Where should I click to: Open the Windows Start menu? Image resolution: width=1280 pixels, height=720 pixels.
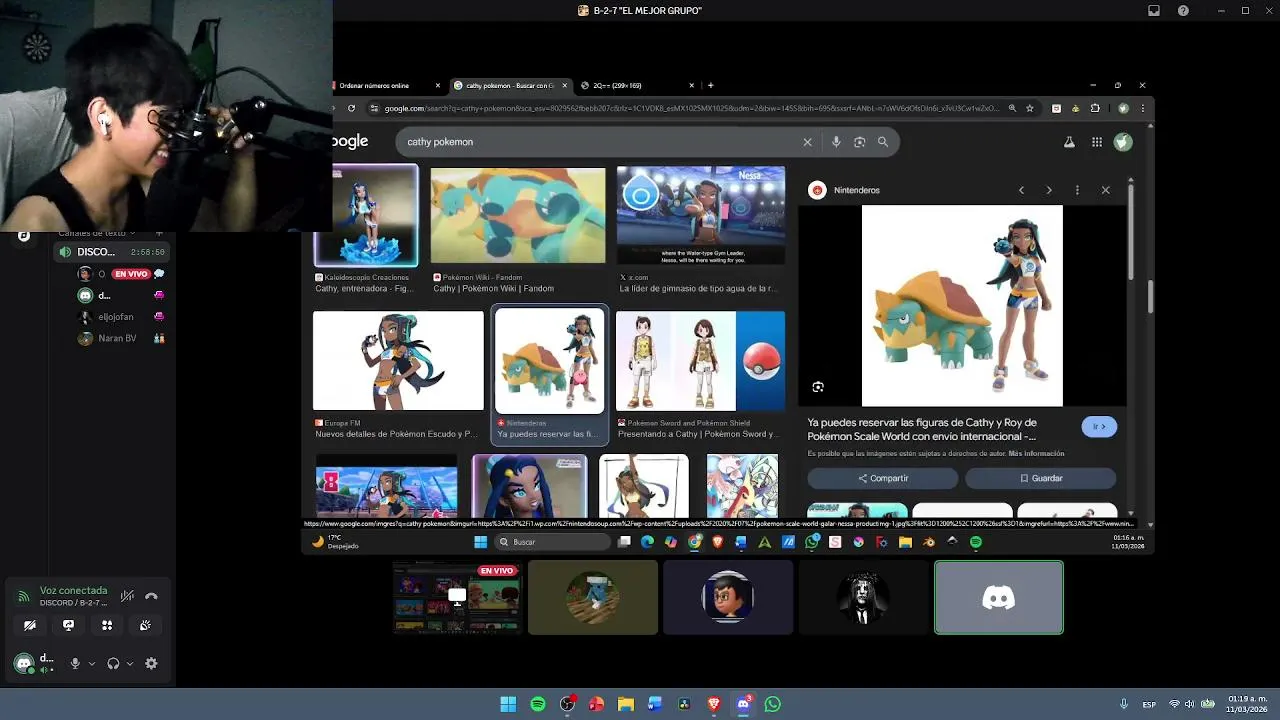pos(508,704)
